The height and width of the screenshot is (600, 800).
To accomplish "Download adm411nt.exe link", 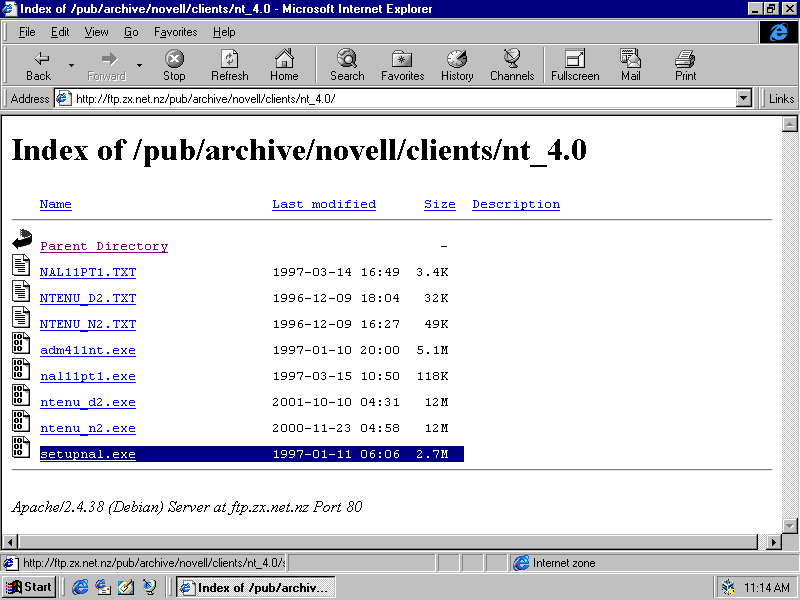I will [88, 350].
